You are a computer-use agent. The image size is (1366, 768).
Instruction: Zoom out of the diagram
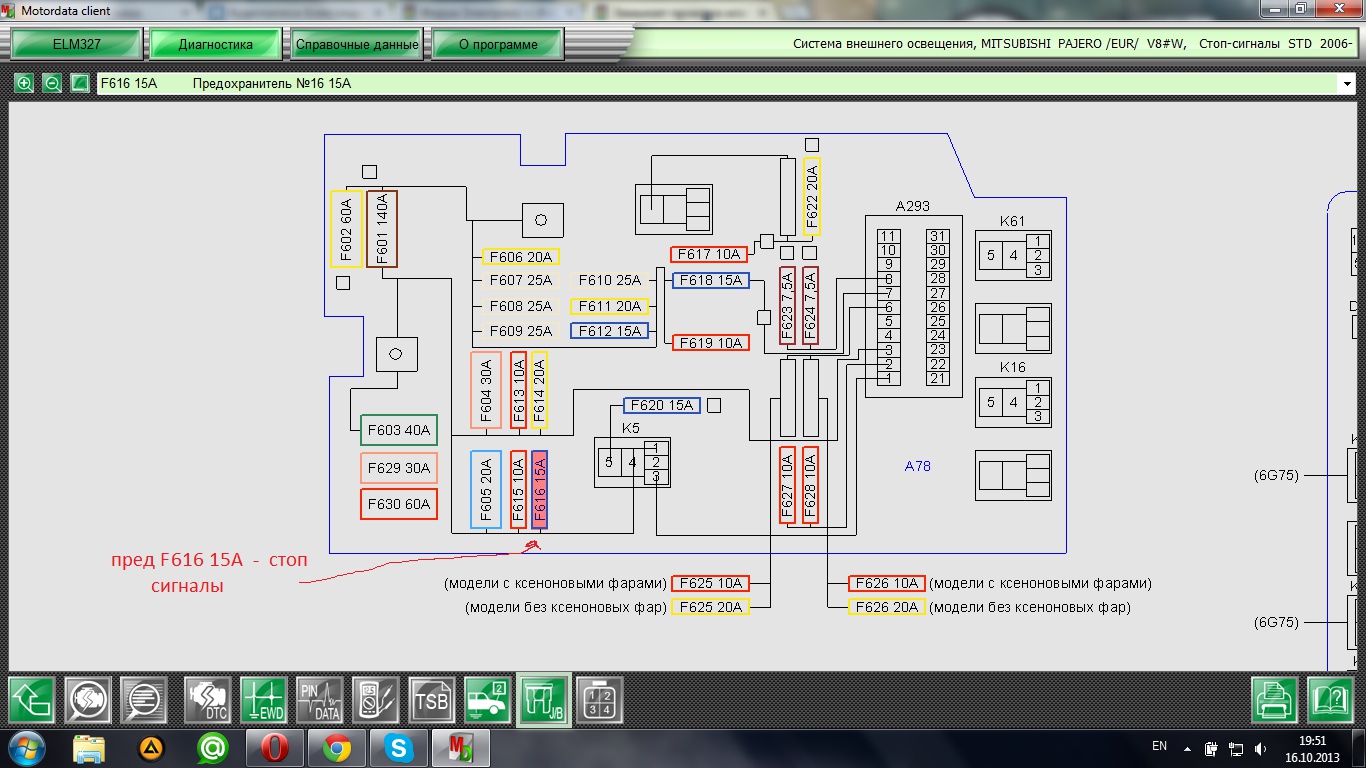pyautogui.click(x=52, y=84)
